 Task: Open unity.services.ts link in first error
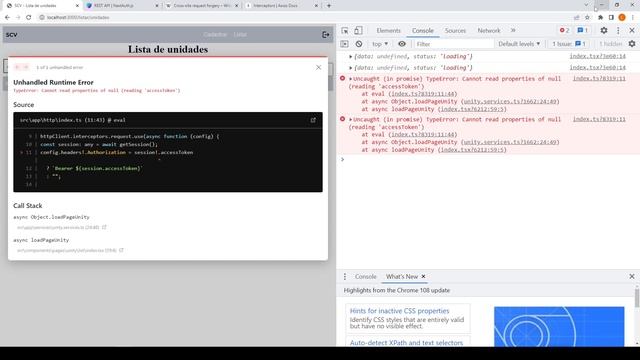coord(510,101)
